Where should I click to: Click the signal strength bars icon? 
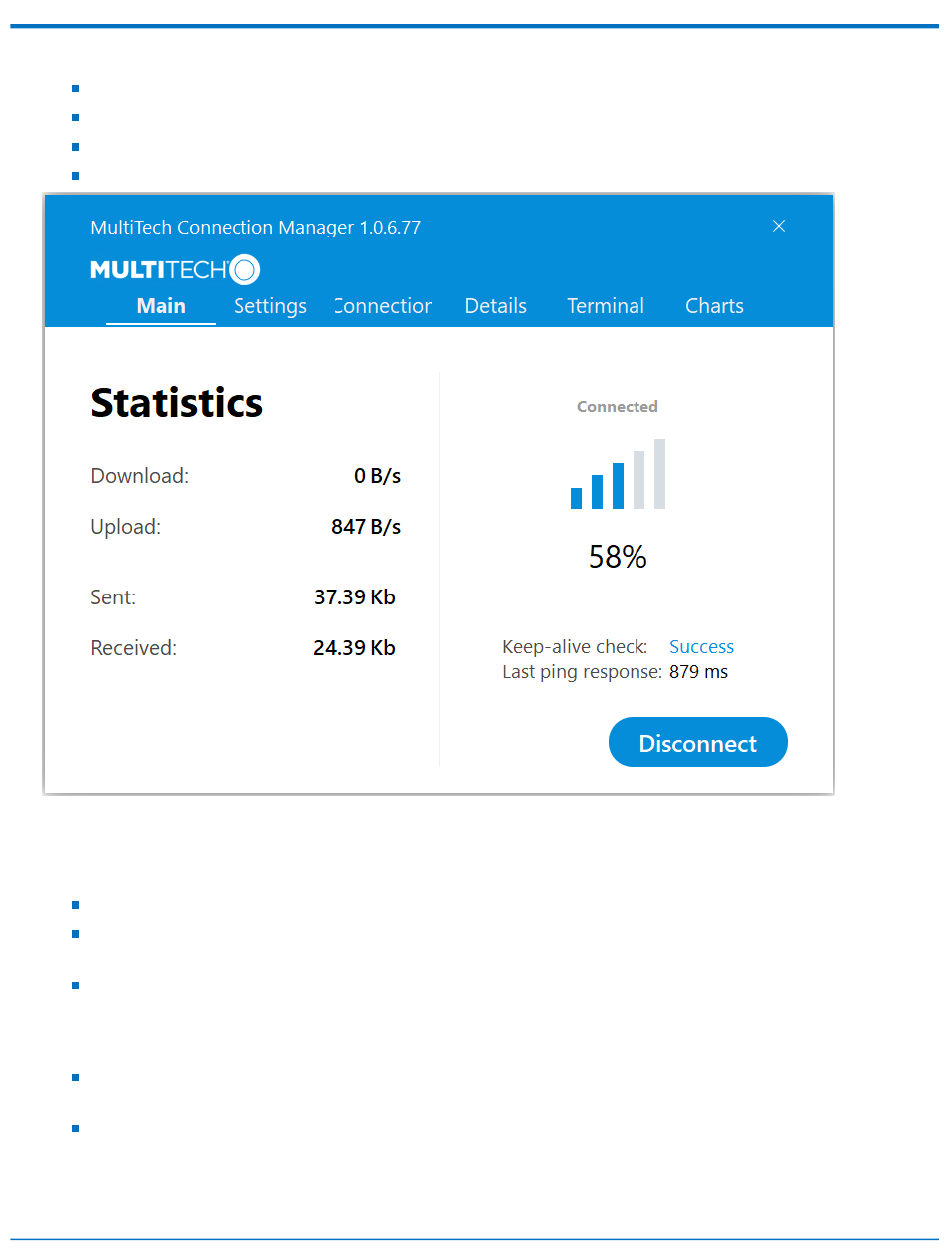[617, 475]
